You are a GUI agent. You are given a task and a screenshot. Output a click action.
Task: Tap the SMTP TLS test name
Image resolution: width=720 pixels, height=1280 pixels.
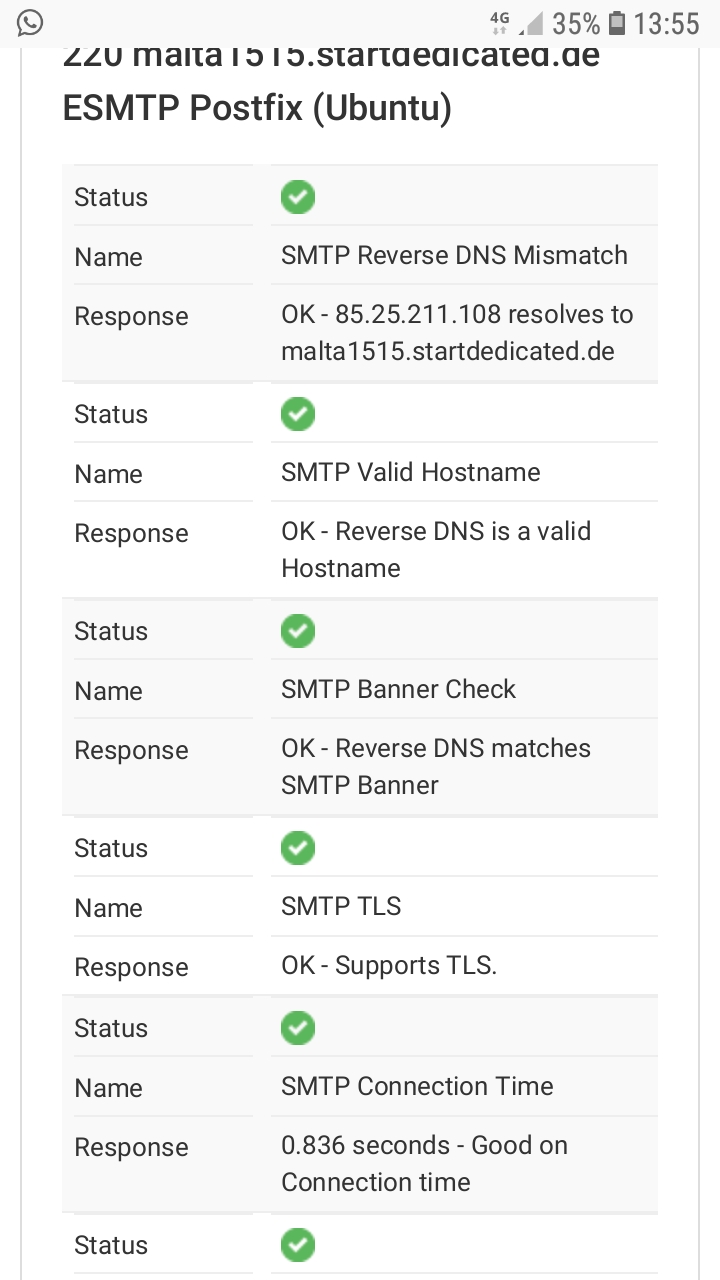[x=341, y=906]
